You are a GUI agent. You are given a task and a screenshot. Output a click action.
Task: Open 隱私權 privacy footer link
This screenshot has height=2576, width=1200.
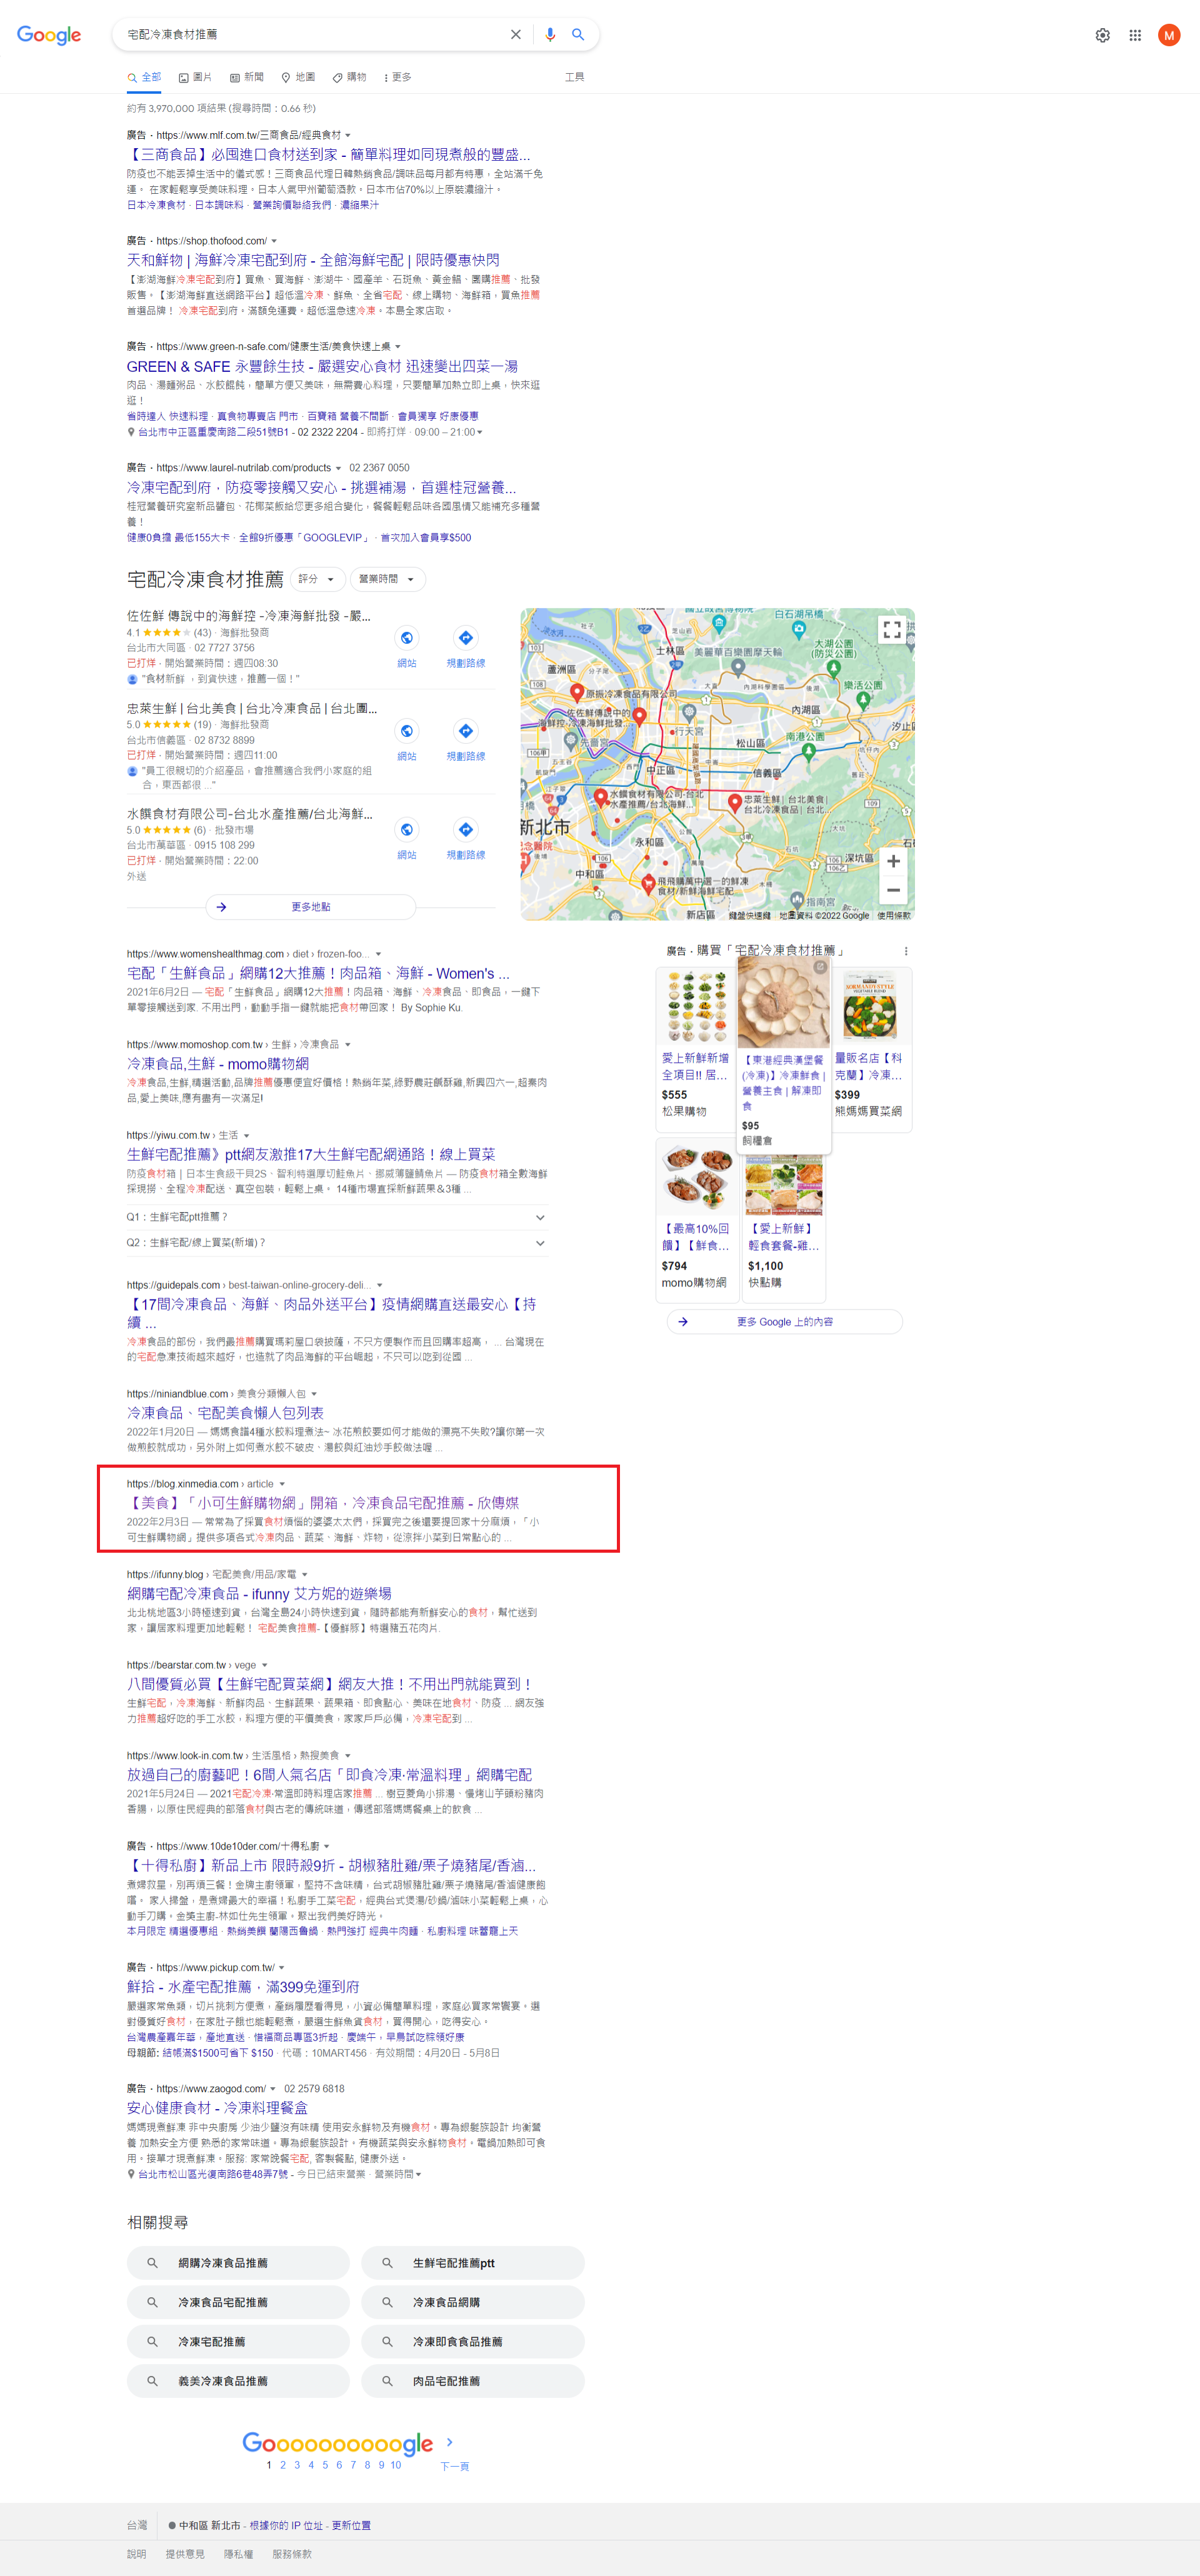click(x=238, y=2554)
